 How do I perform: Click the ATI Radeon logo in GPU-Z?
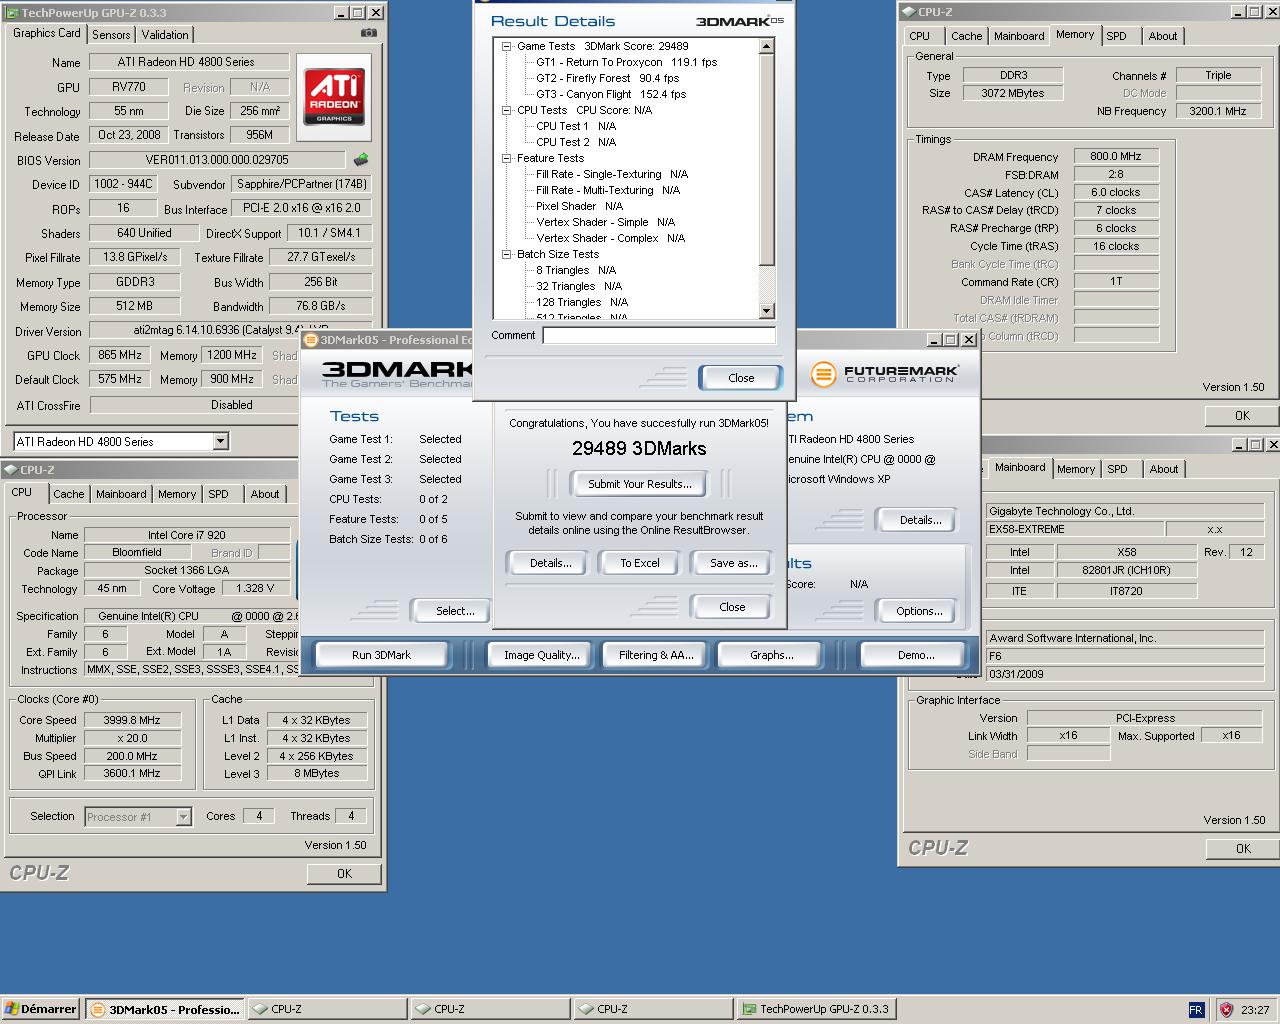point(334,96)
